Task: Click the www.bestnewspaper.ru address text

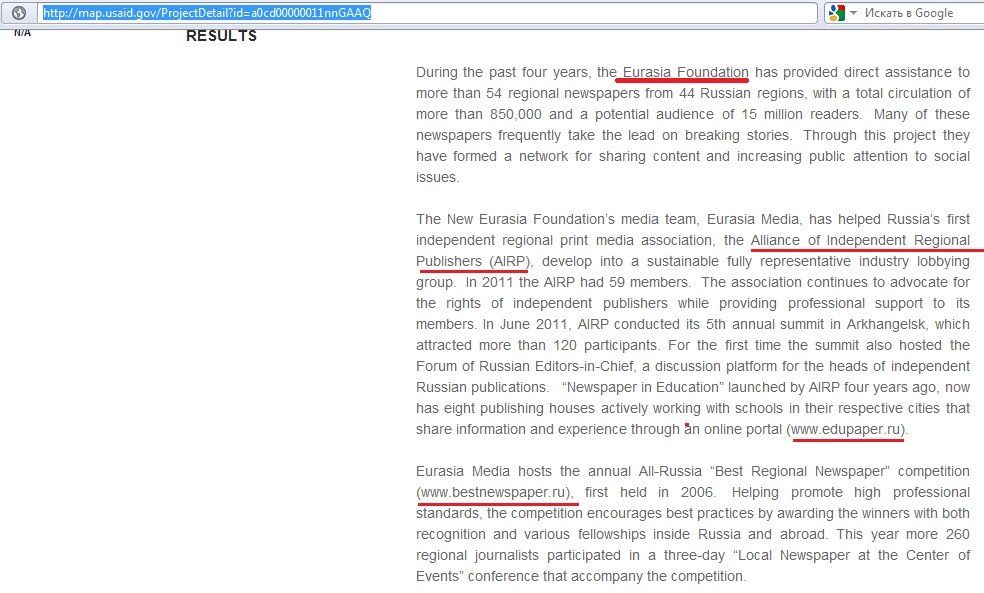Action: [x=495, y=492]
